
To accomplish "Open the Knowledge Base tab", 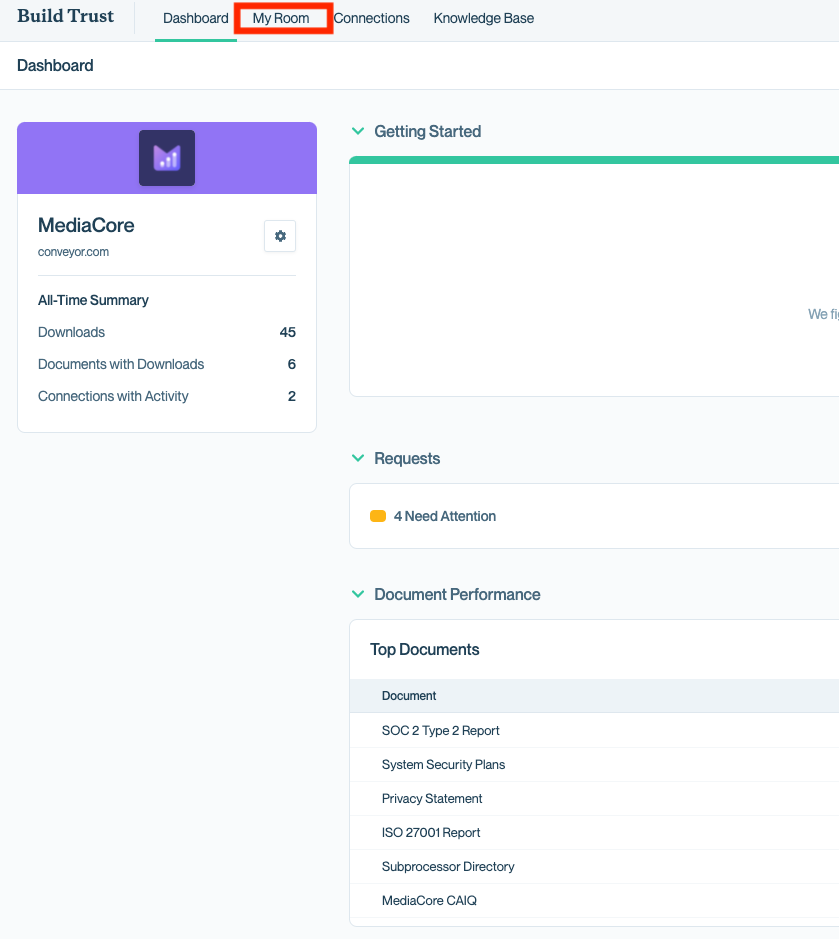I will click(484, 19).
